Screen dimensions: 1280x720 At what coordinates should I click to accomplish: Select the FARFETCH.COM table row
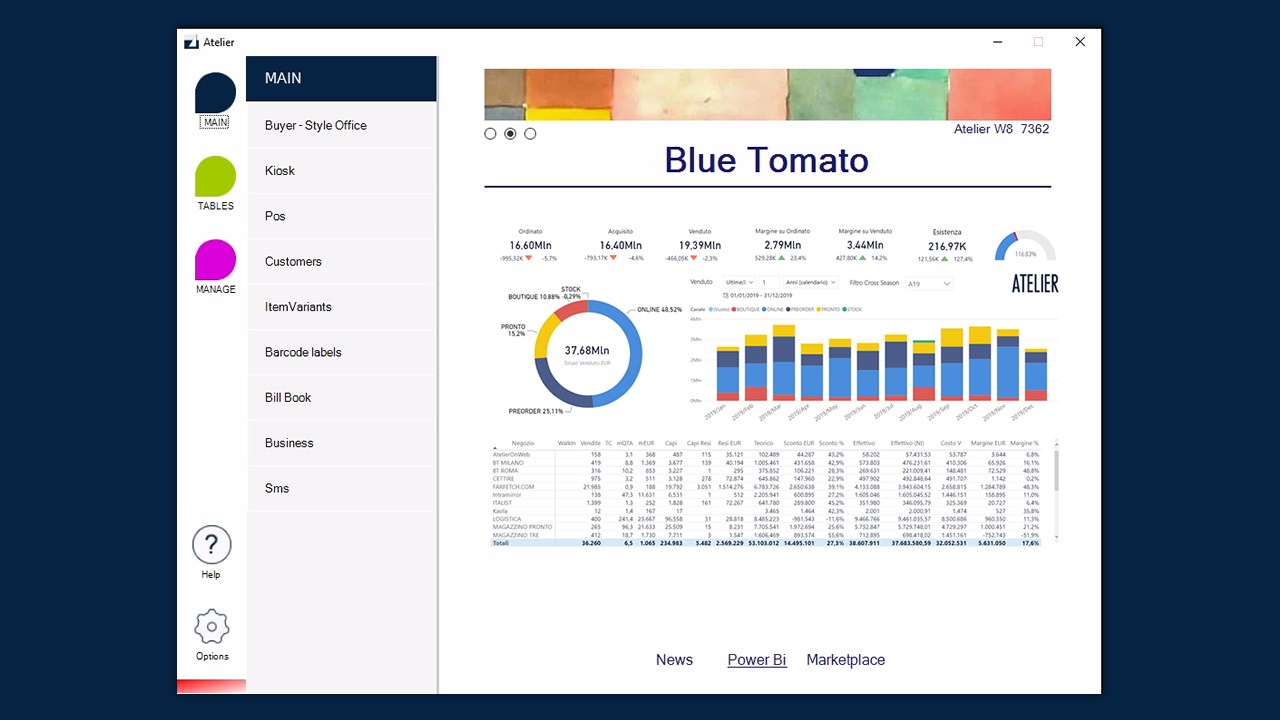click(x=766, y=487)
